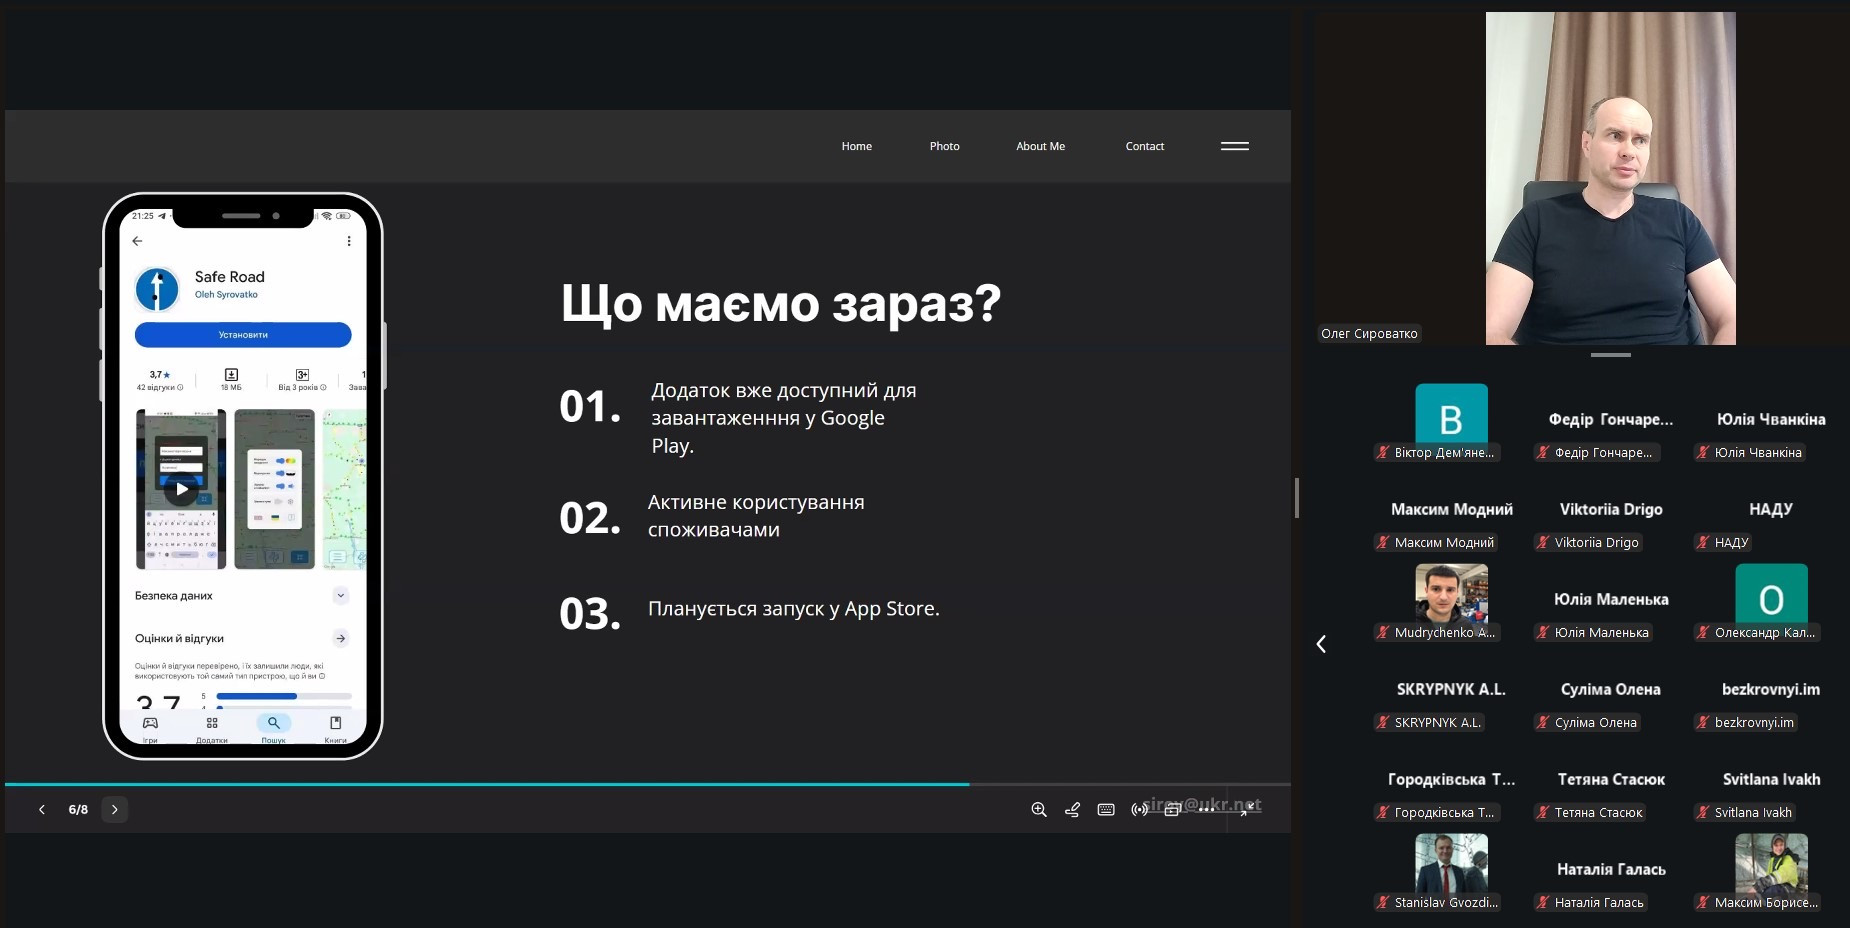Click the exit fullscreen arrows icon
This screenshot has width=1850, height=928.
point(1246,809)
